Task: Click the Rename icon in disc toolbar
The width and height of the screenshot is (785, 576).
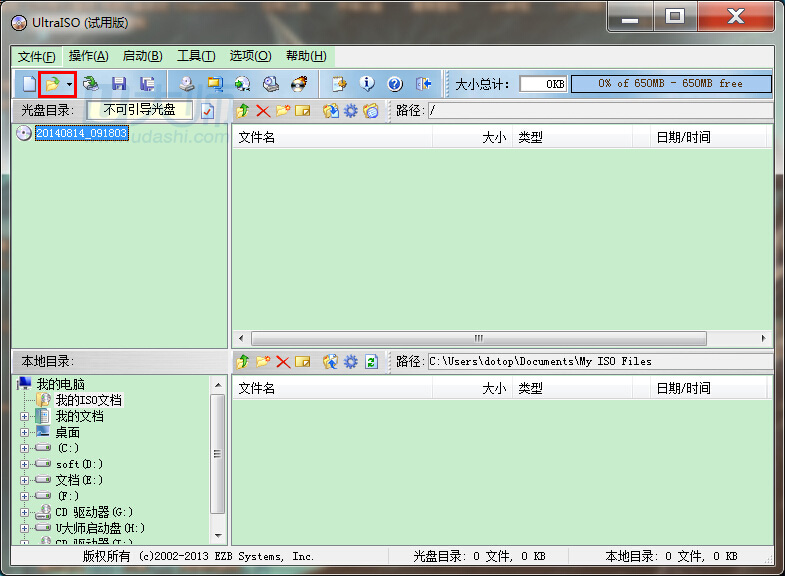Action: [x=303, y=111]
